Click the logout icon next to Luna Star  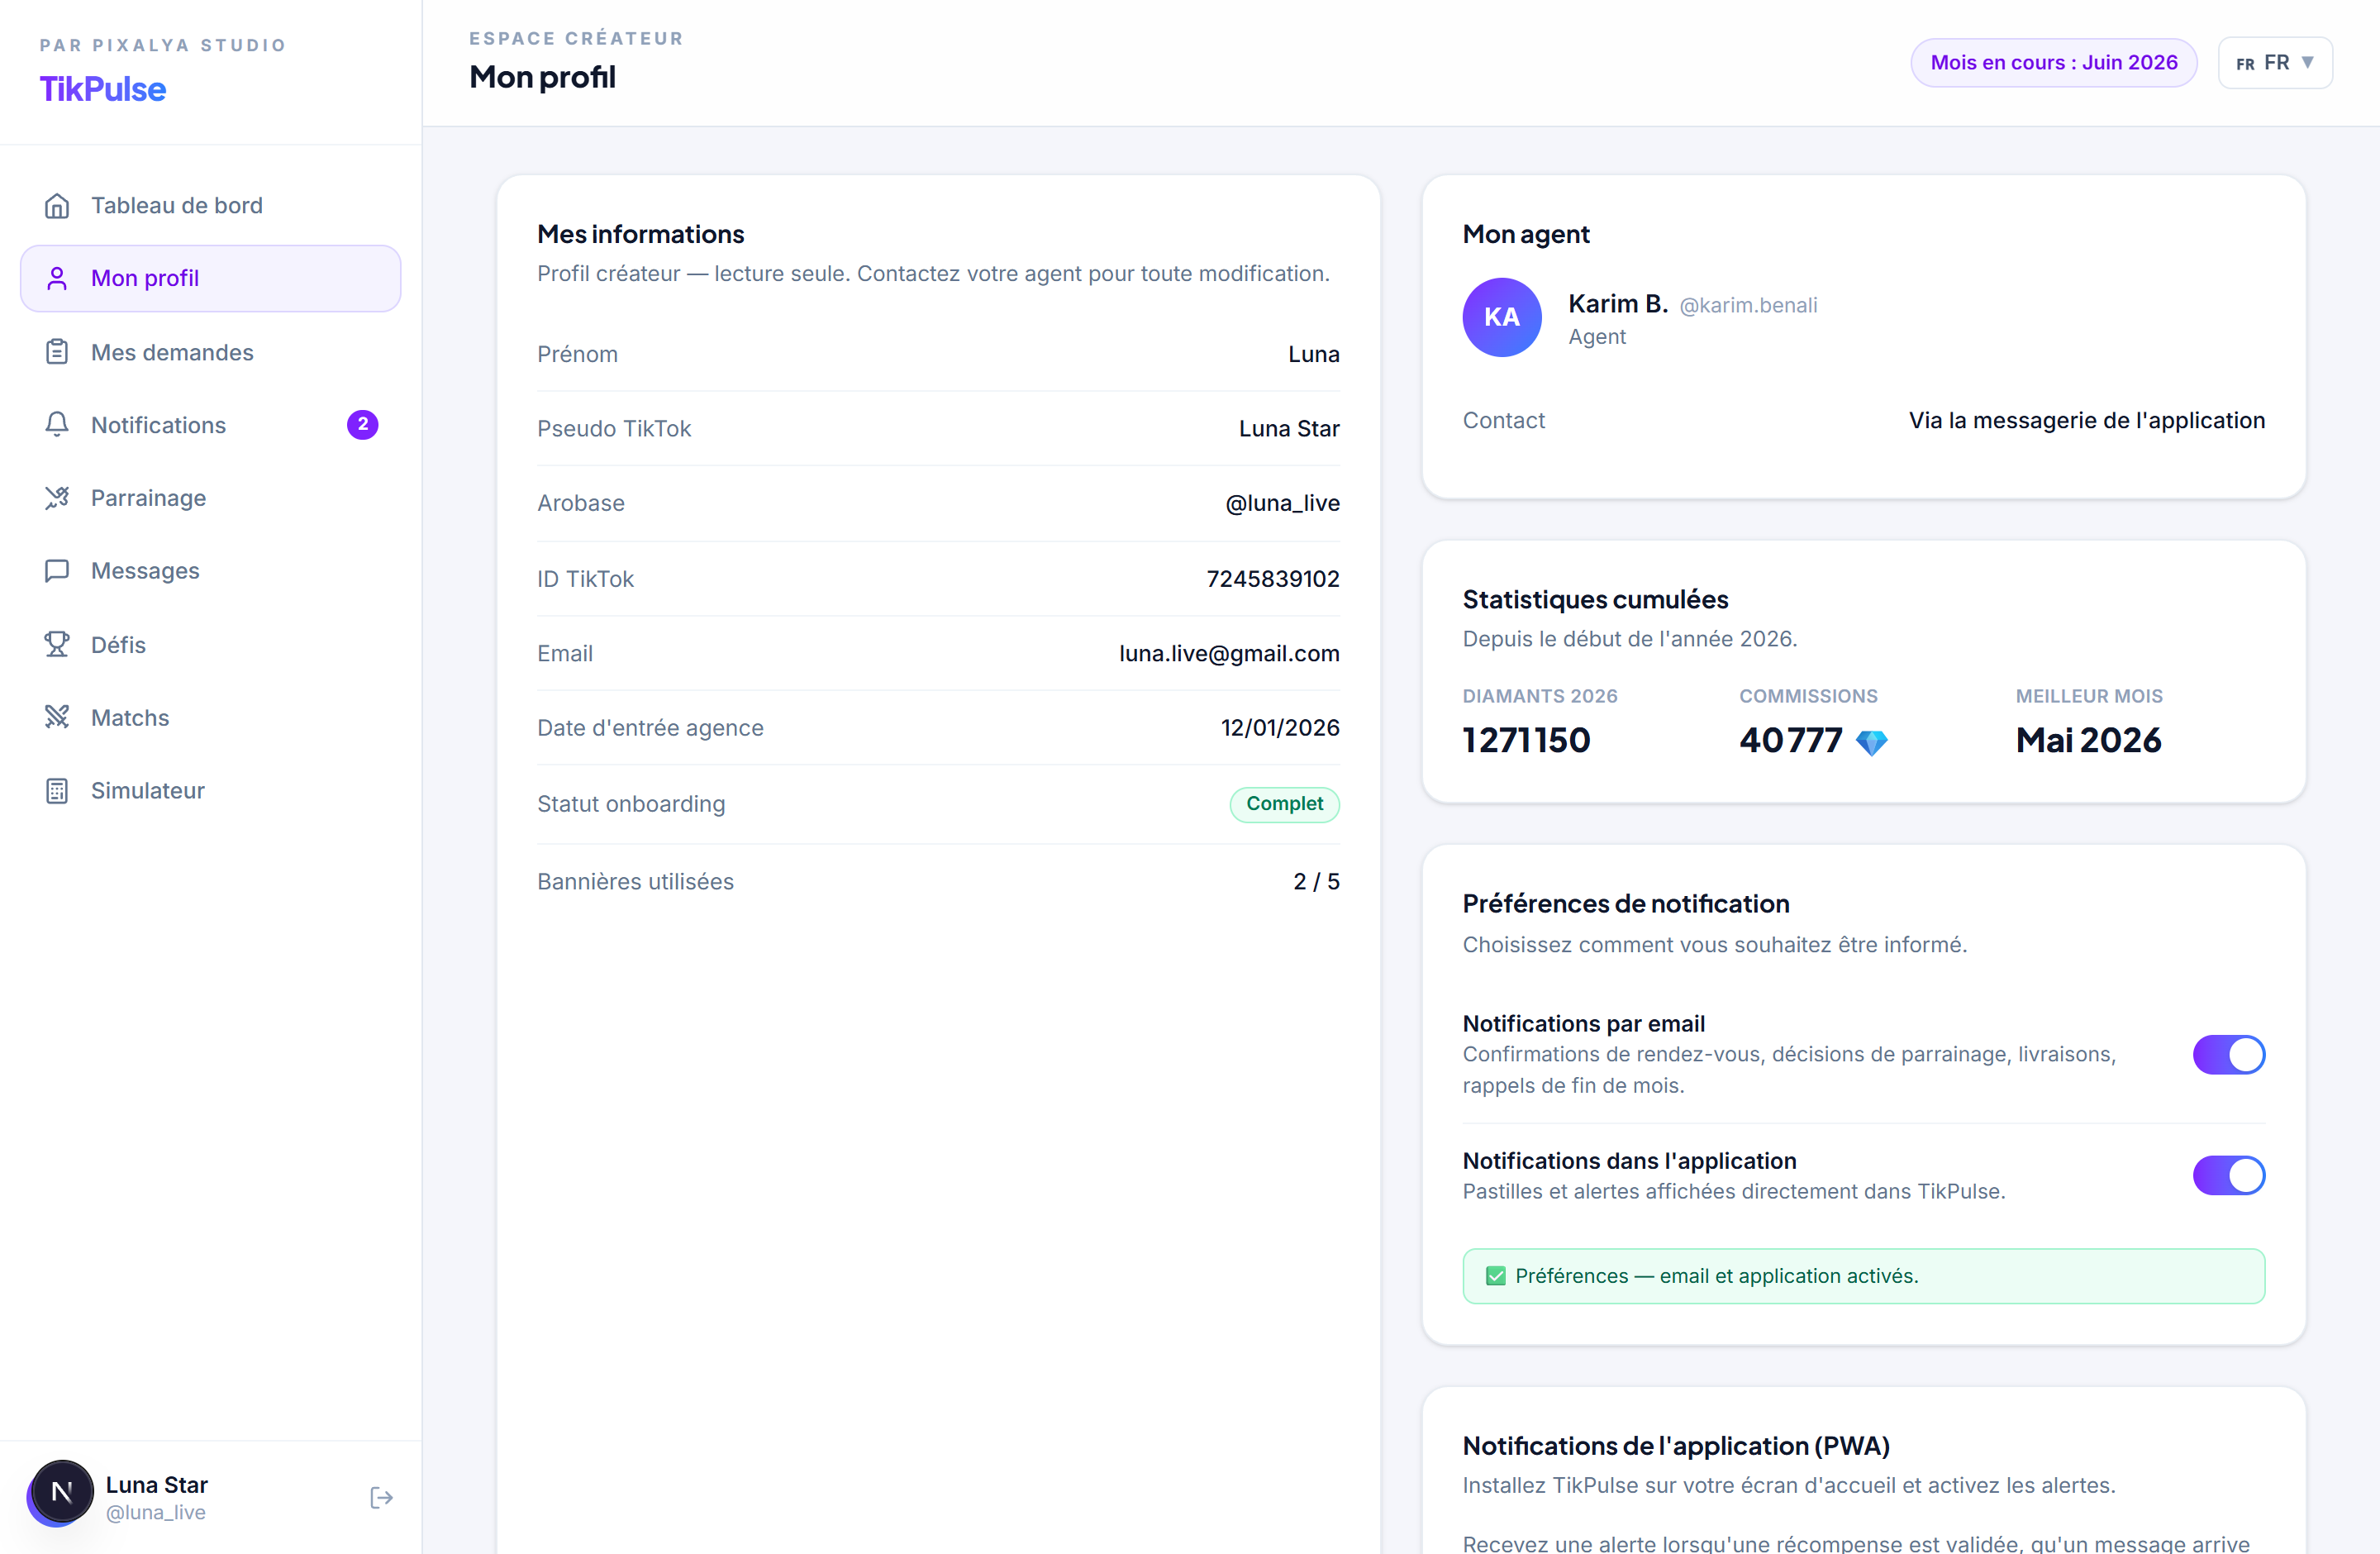coord(381,1497)
